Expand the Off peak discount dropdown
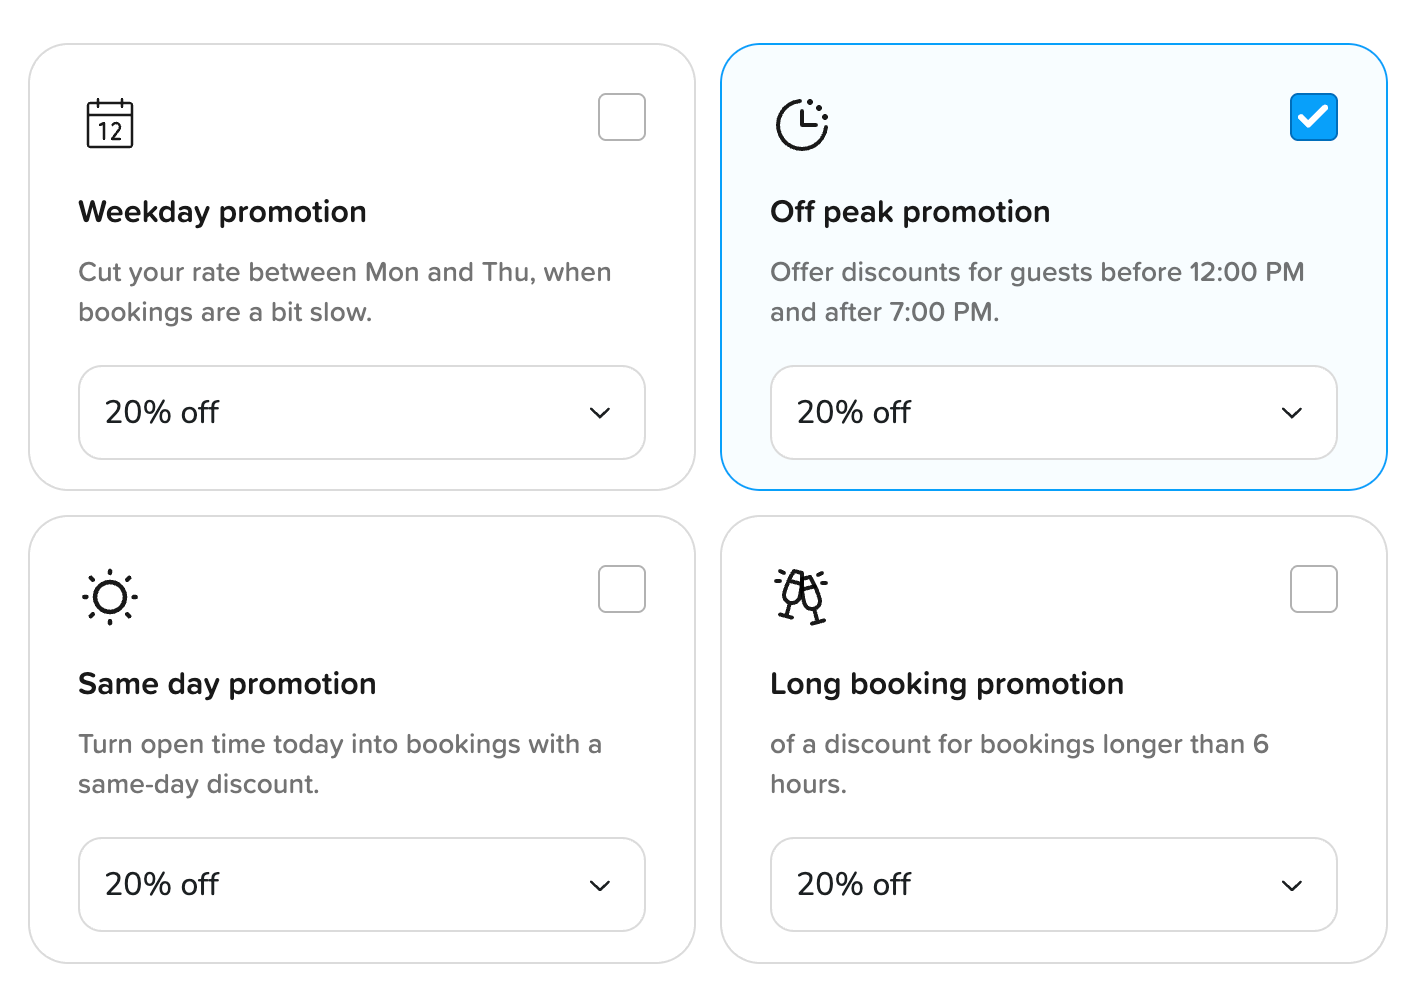 pyautogui.click(x=1053, y=412)
